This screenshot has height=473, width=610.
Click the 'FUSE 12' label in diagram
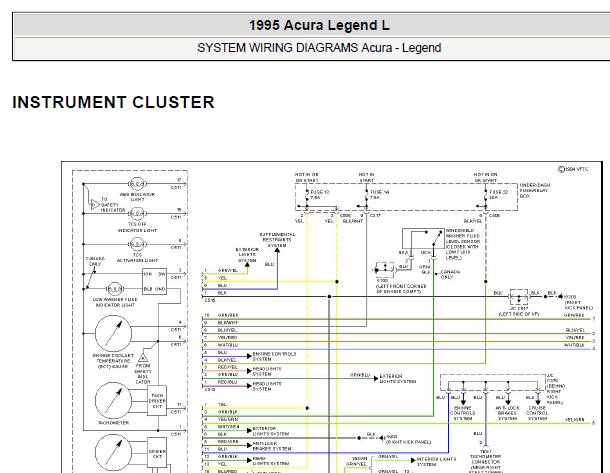pos(320,194)
